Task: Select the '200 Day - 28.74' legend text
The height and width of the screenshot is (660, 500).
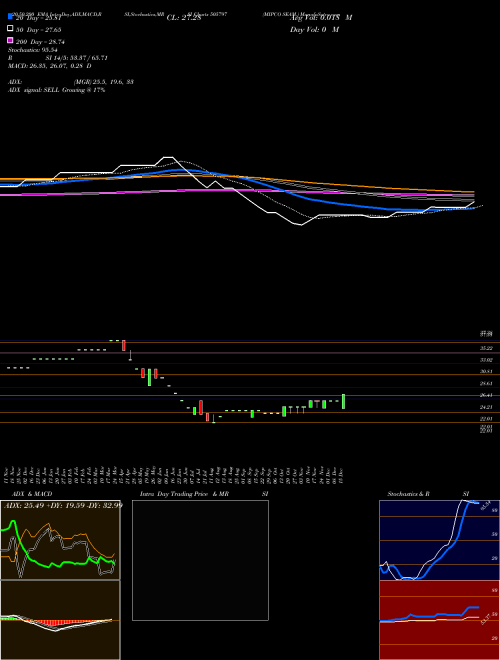Action: [x=40, y=42]
